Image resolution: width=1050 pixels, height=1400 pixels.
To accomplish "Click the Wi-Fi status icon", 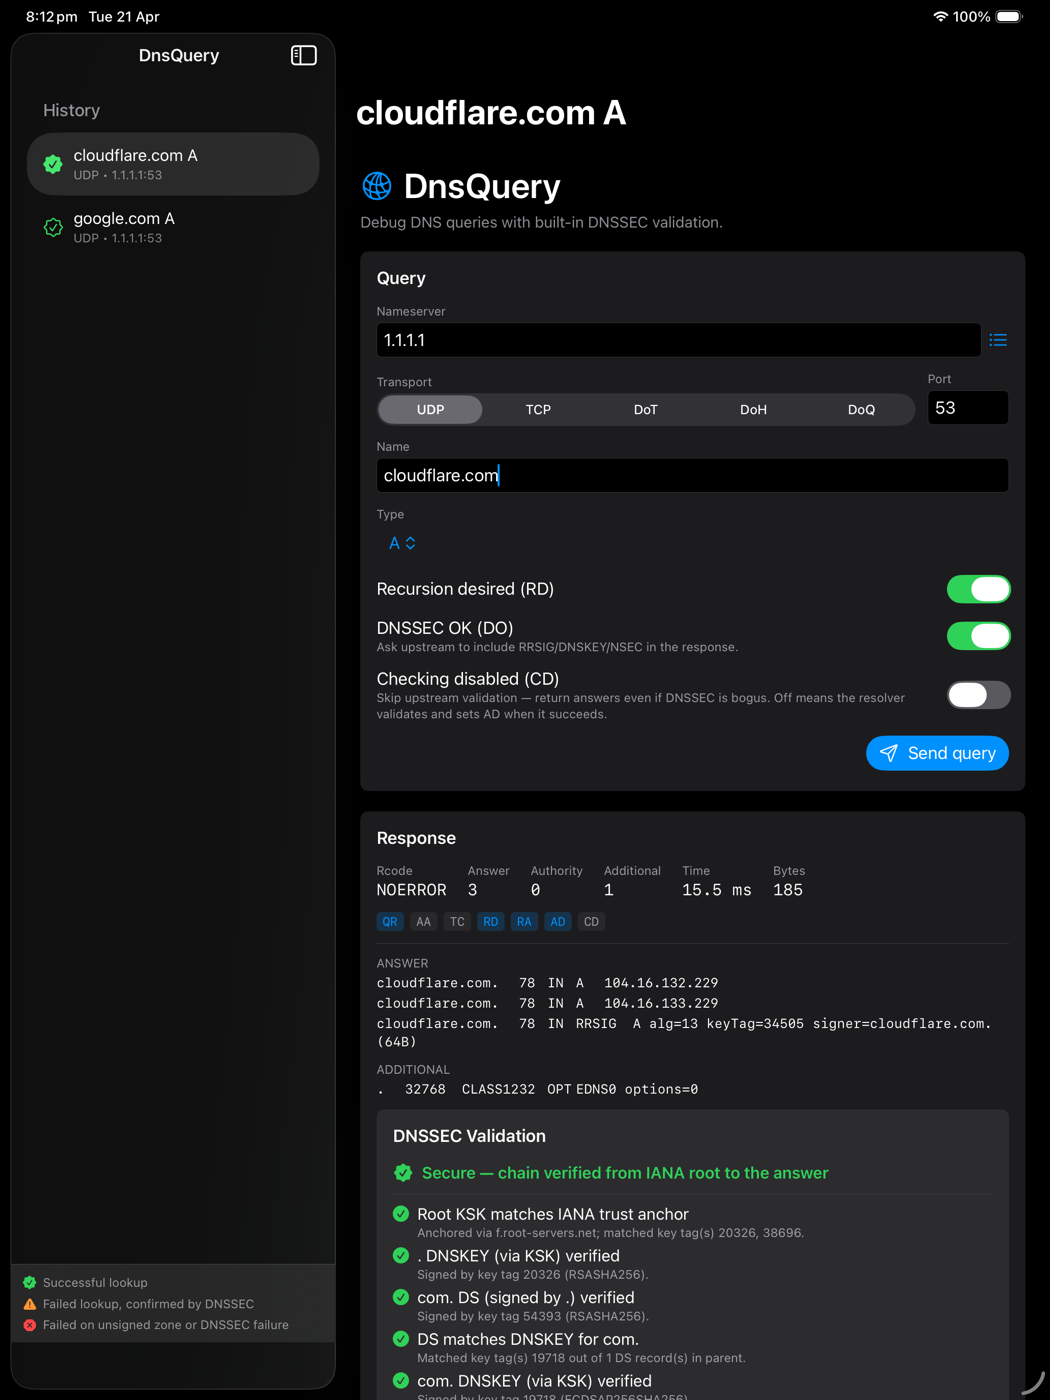I will [x=940, y=17].
